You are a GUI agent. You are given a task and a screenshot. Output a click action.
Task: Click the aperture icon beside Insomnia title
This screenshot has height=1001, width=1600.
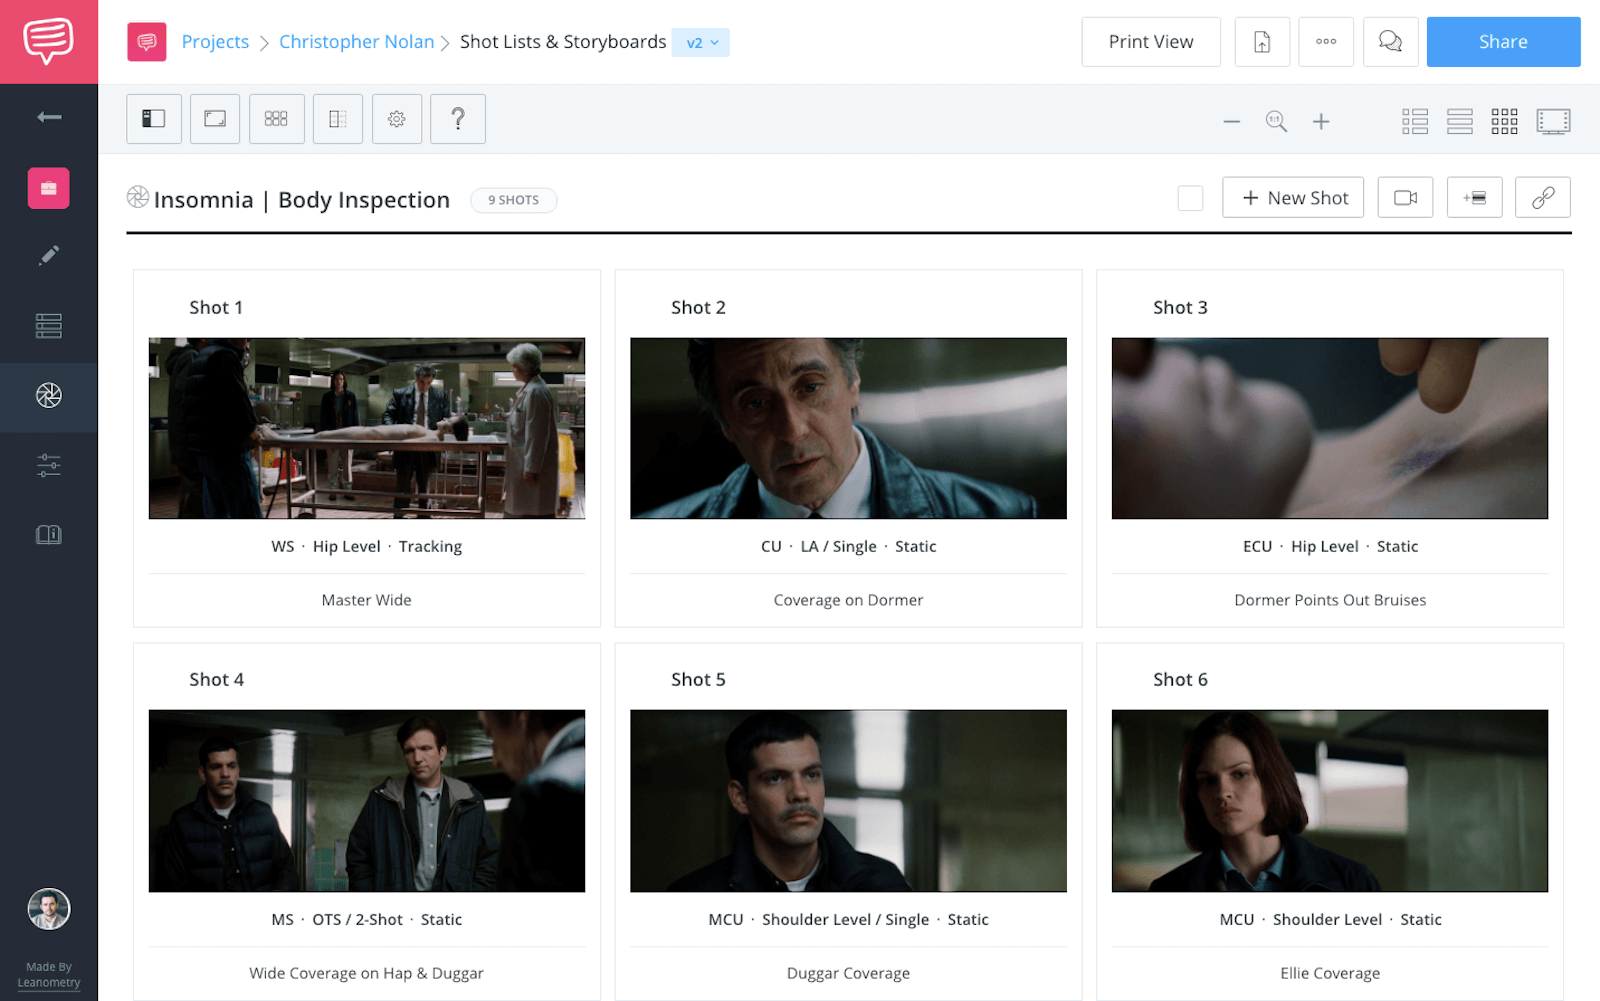138,197
